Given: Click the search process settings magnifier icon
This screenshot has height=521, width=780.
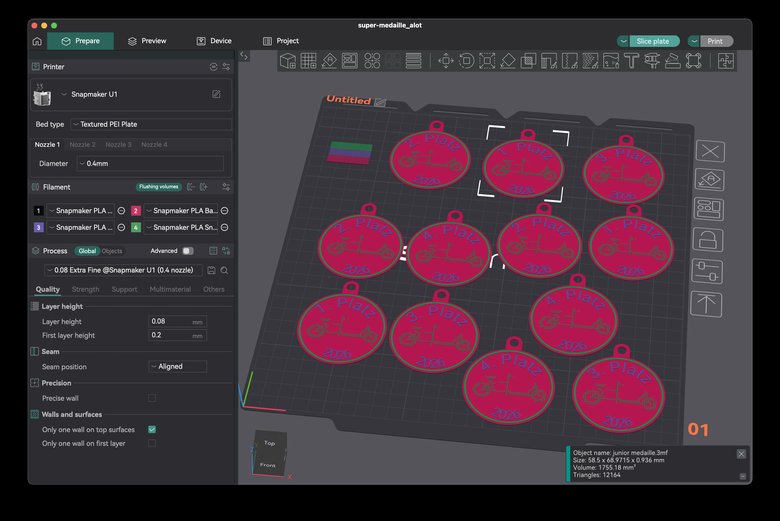Looking at the screenshot, I should (x=224, y=270).
